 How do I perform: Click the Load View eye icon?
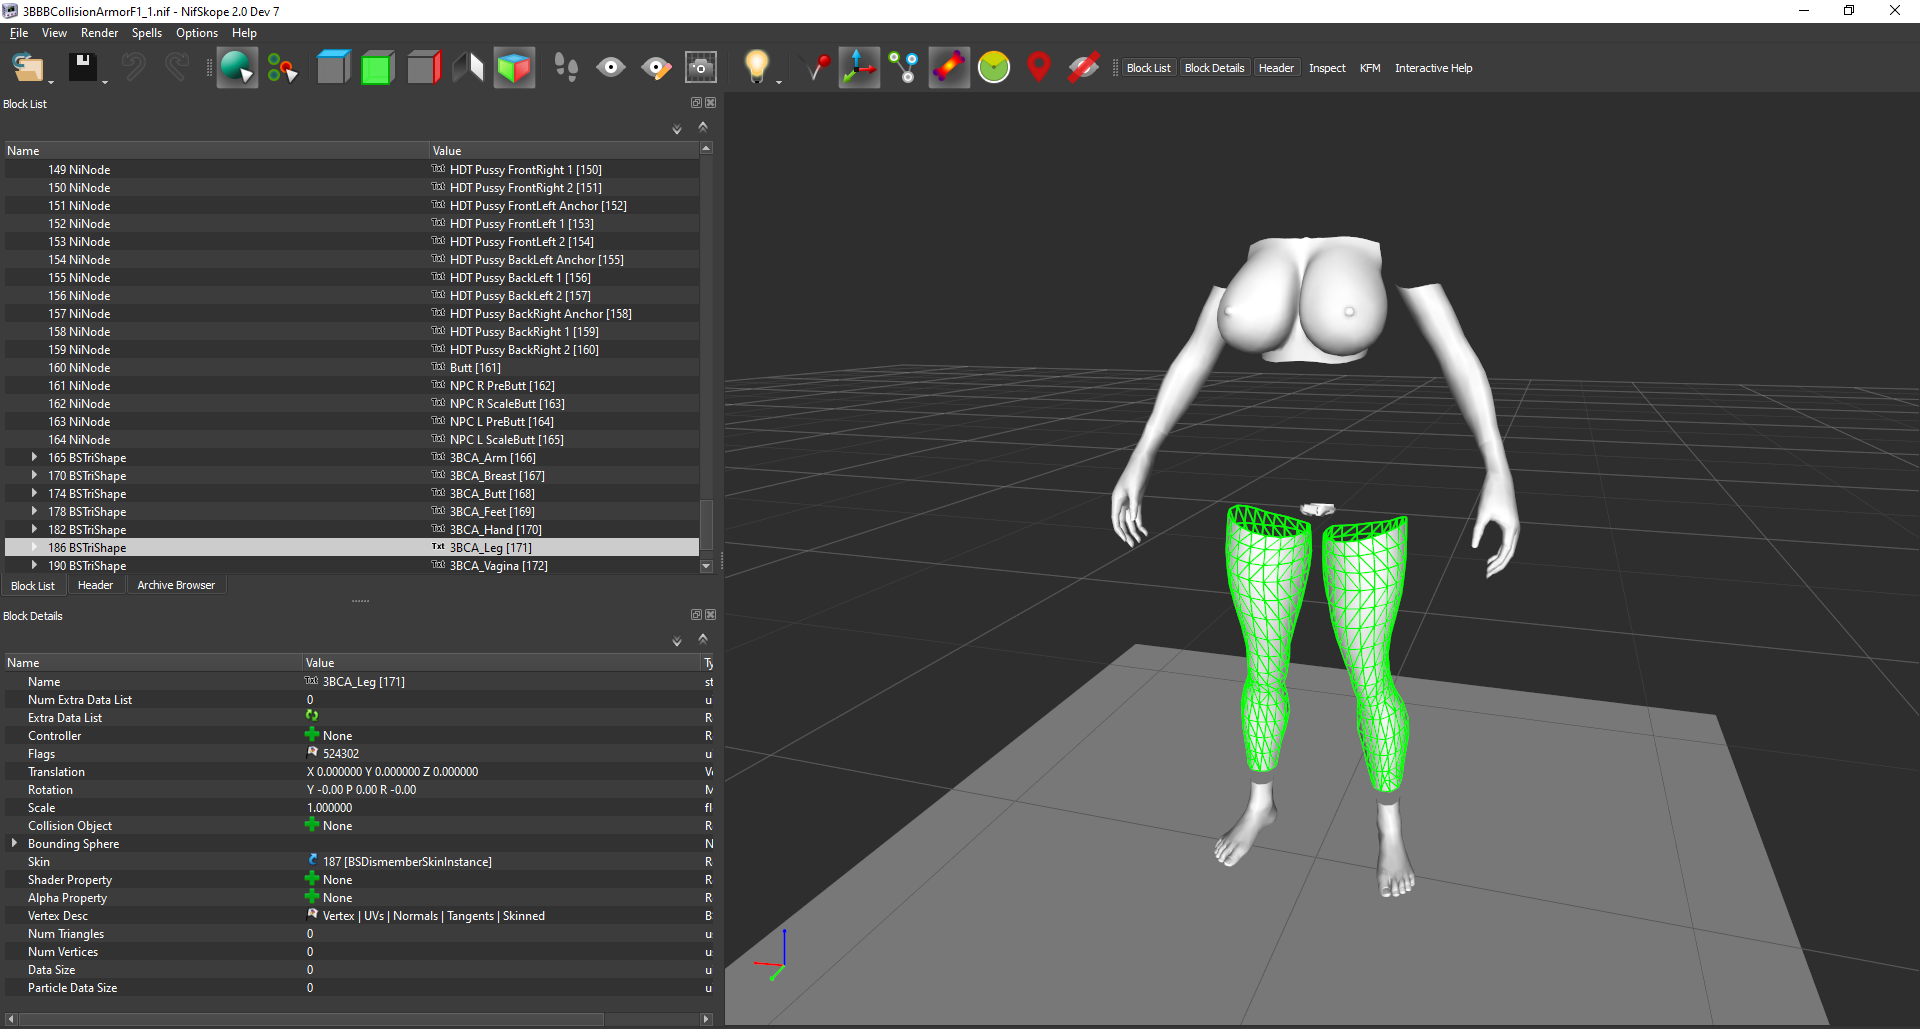point(611,68)
